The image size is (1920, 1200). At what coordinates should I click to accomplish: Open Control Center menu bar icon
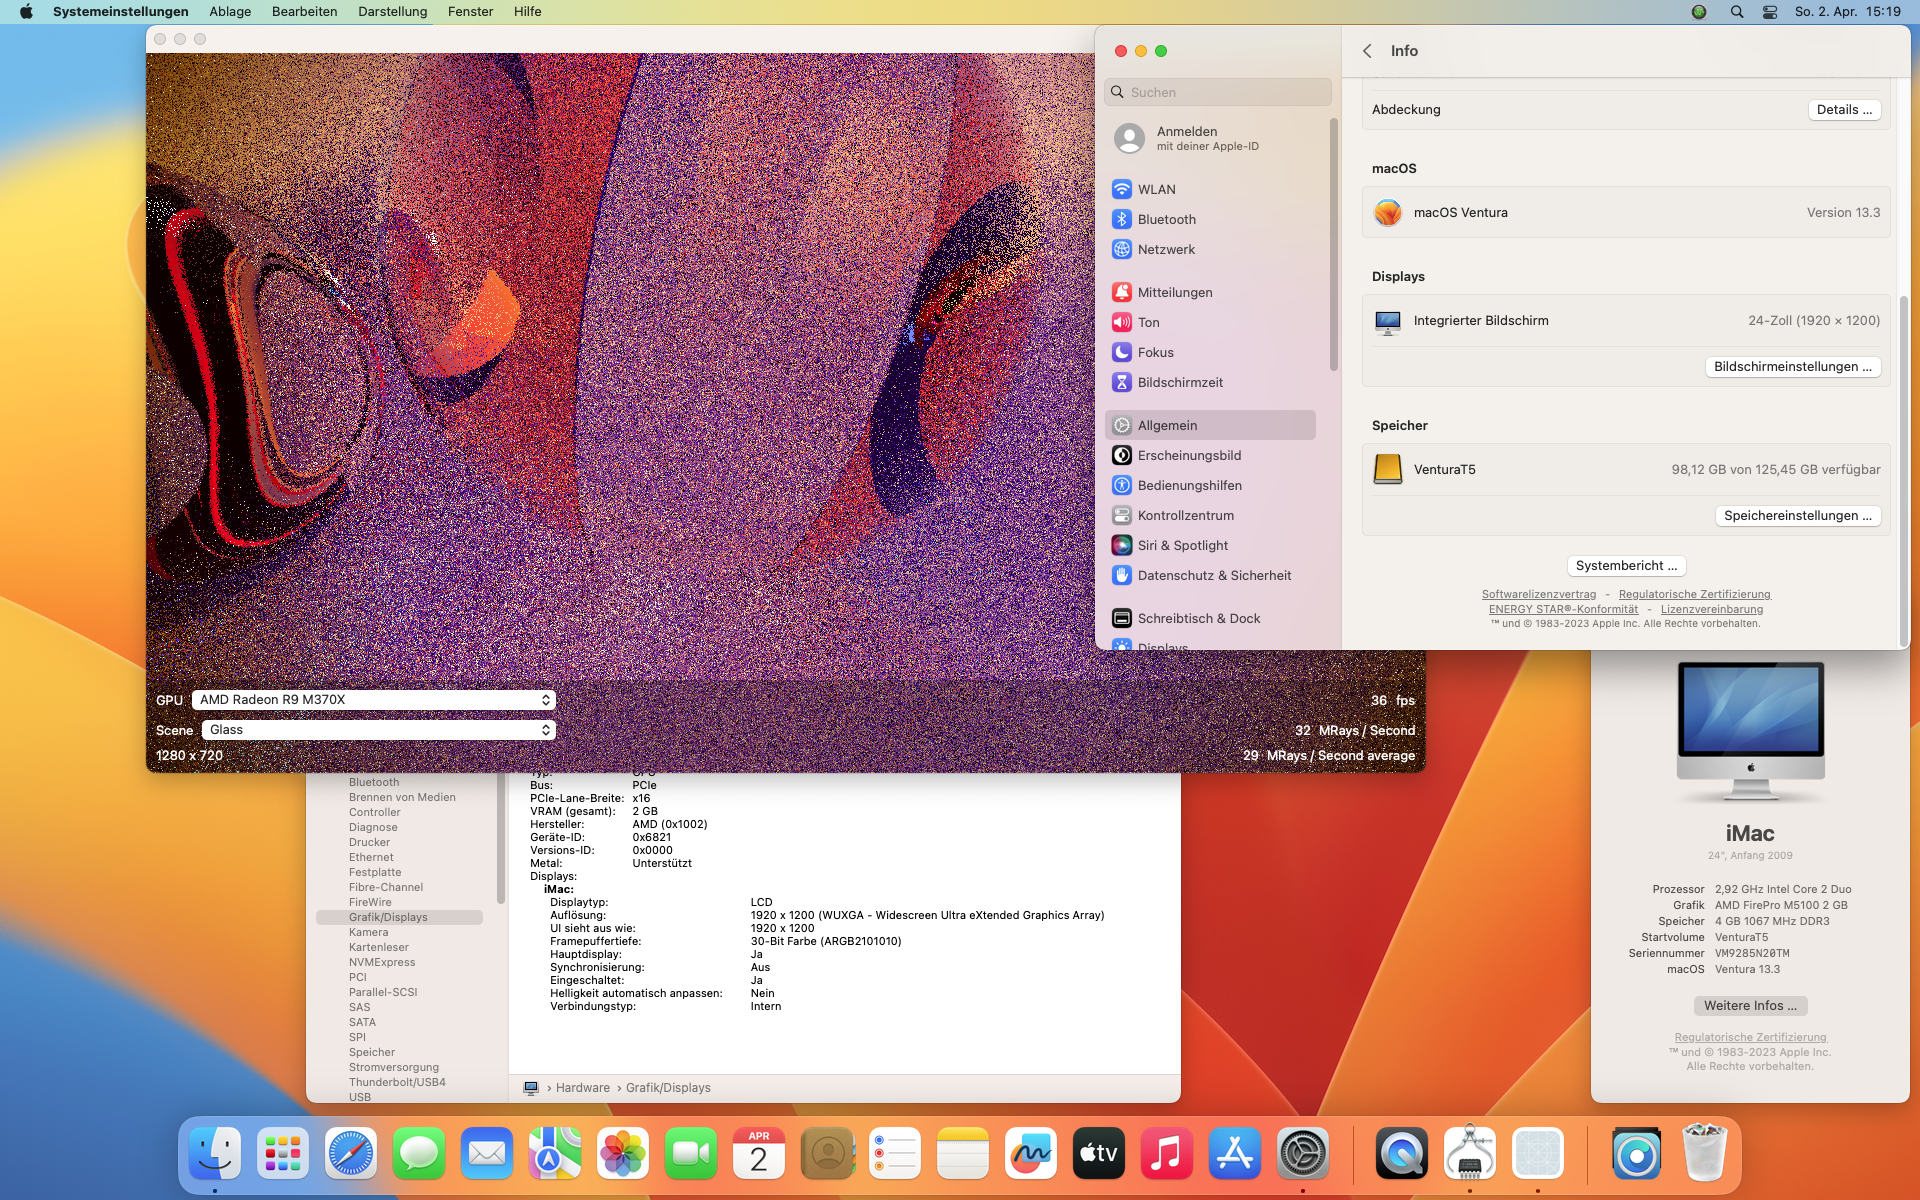click(1770, 12)
